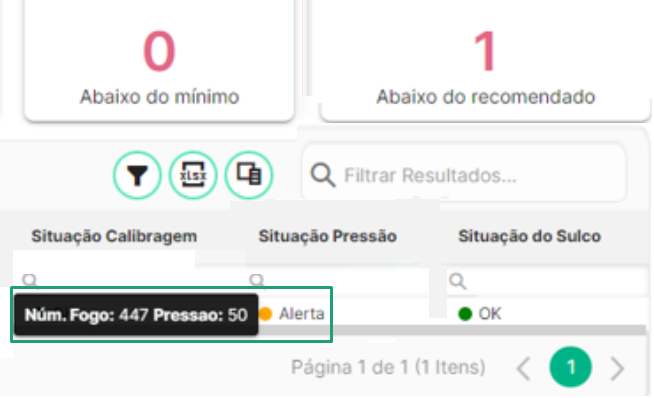
Task: Click the orange Alerta status dot
Action: pos(265,314)
